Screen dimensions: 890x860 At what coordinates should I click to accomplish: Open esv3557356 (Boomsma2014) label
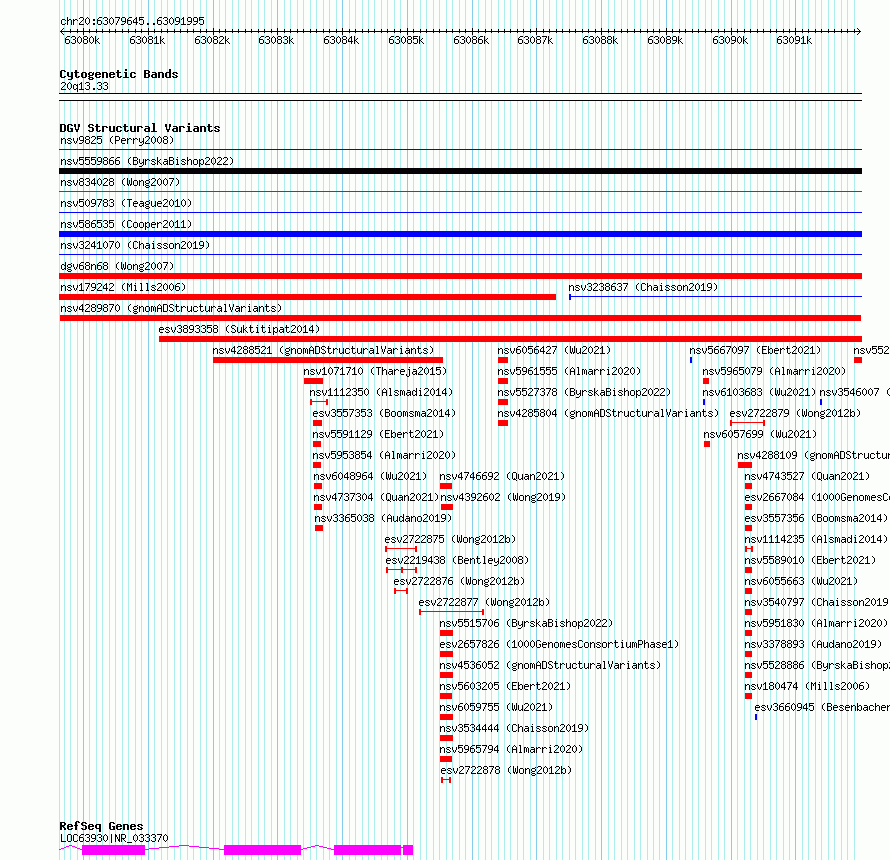point(816,518)
